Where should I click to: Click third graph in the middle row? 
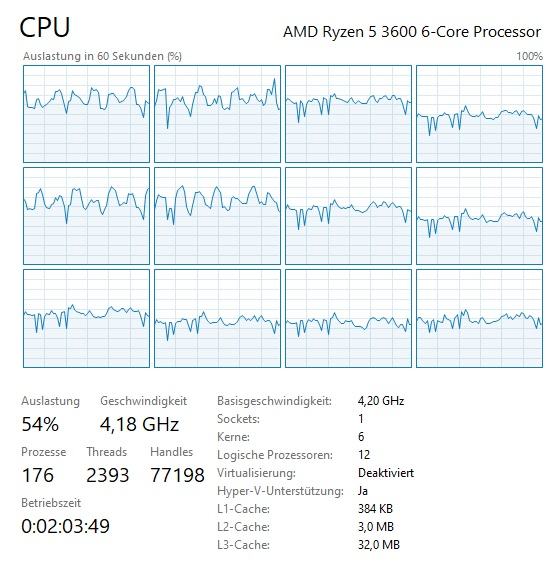348,216
